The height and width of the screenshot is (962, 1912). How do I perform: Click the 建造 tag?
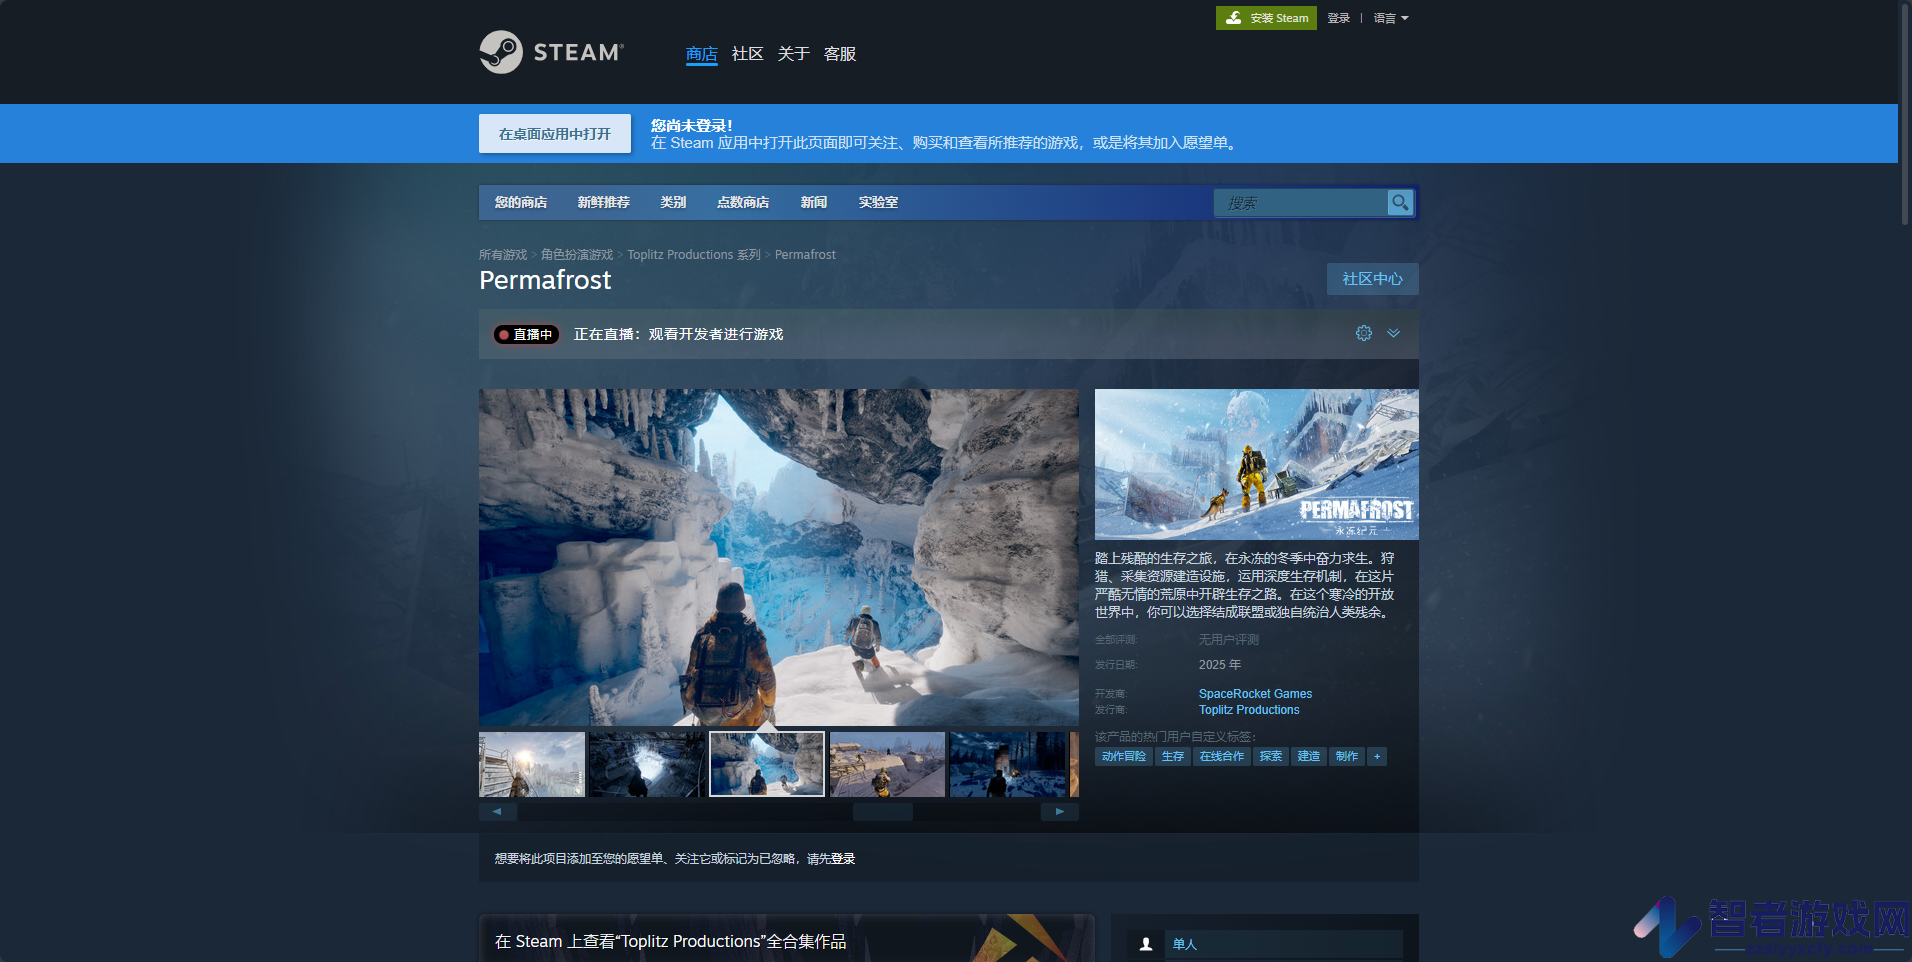click(x=1309, y=756)
